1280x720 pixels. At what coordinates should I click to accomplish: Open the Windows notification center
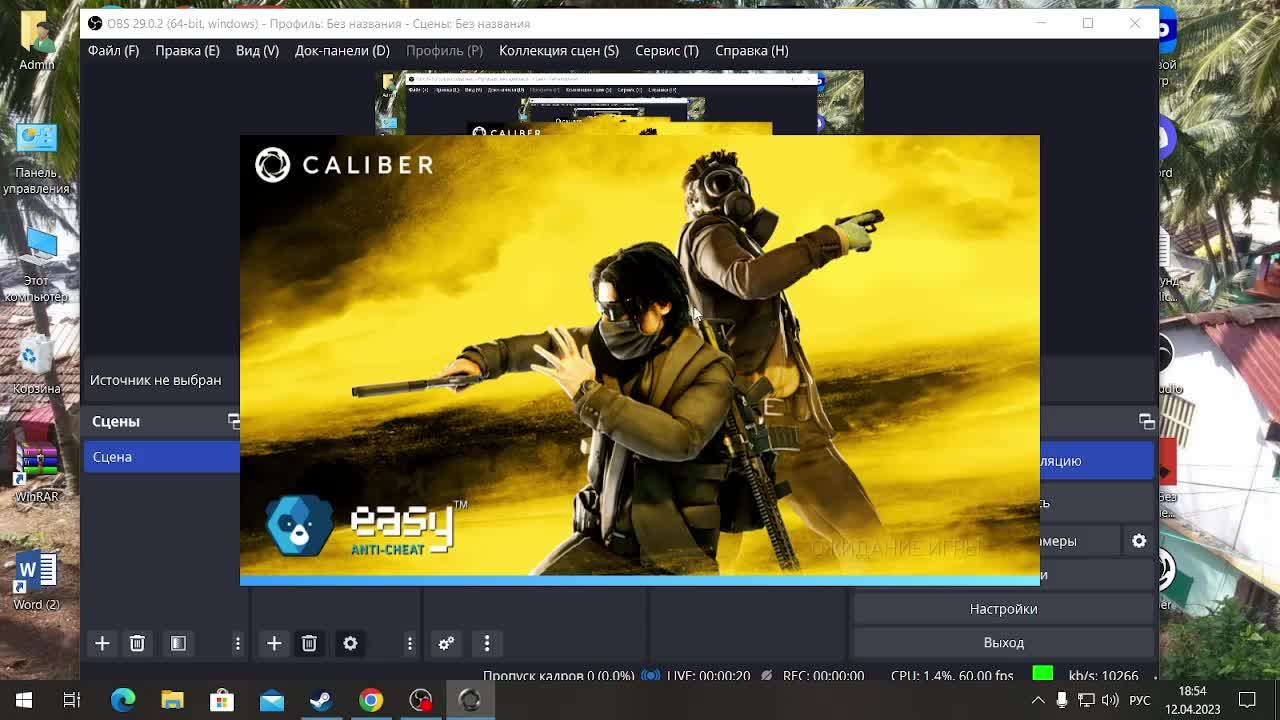point(1247,700)
